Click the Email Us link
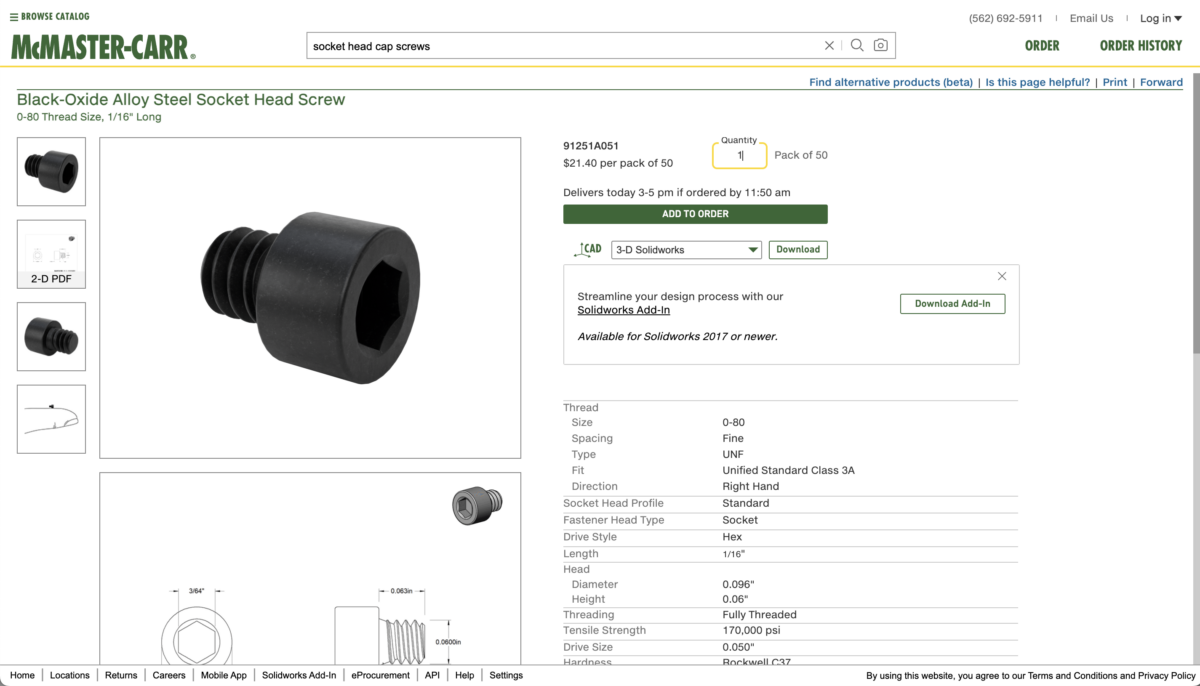The height and width of the screenshot is (686, 1200). coord(1091,18)
